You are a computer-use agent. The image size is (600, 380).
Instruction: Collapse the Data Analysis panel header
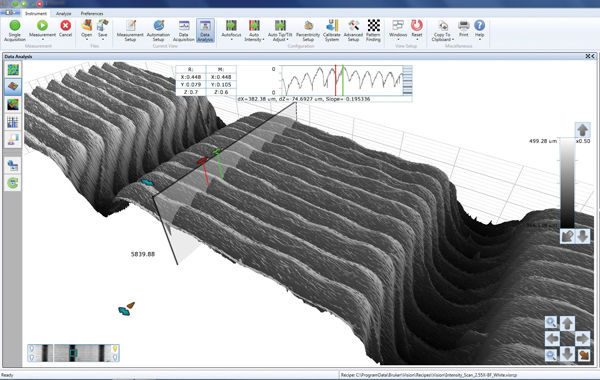point(590,56)
